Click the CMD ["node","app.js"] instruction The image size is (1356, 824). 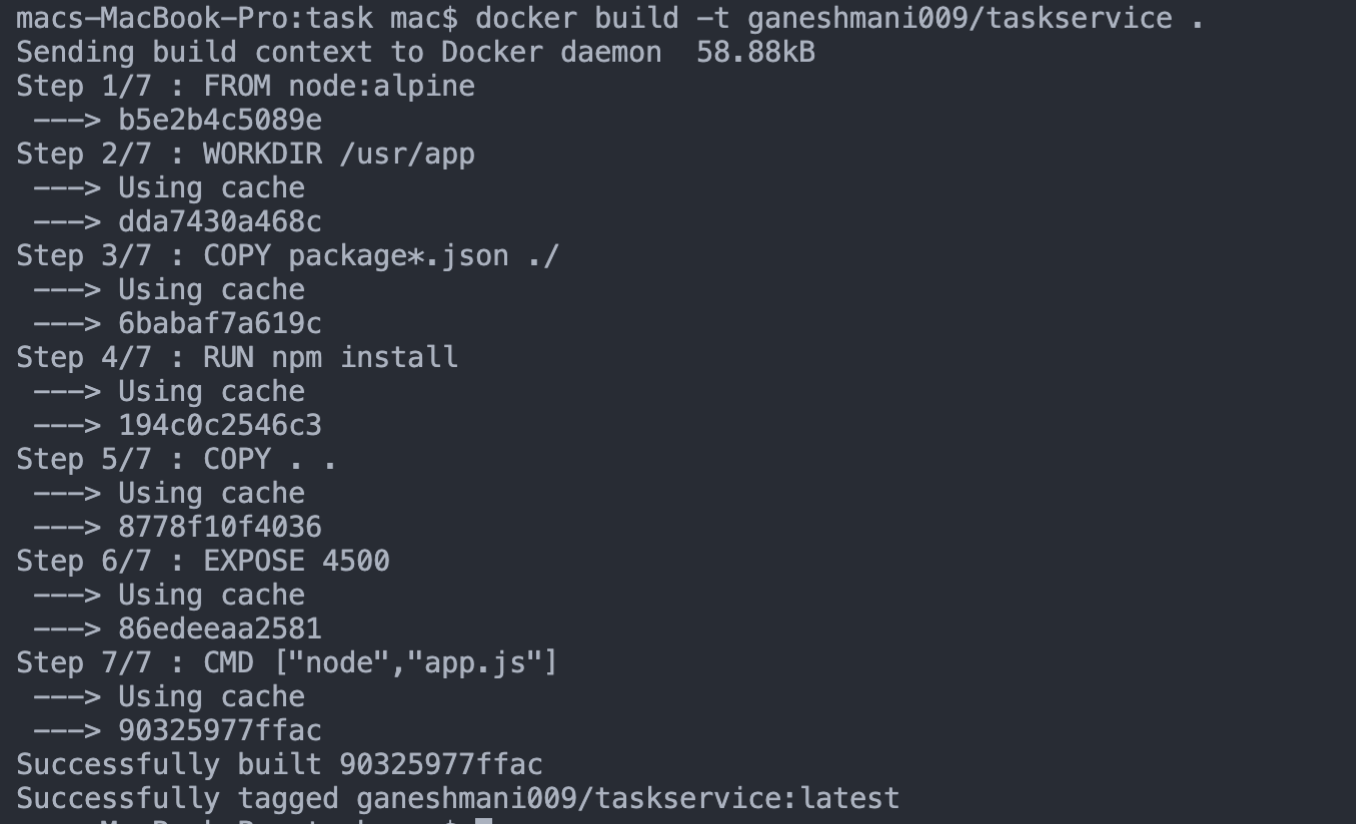pos(380,663)
